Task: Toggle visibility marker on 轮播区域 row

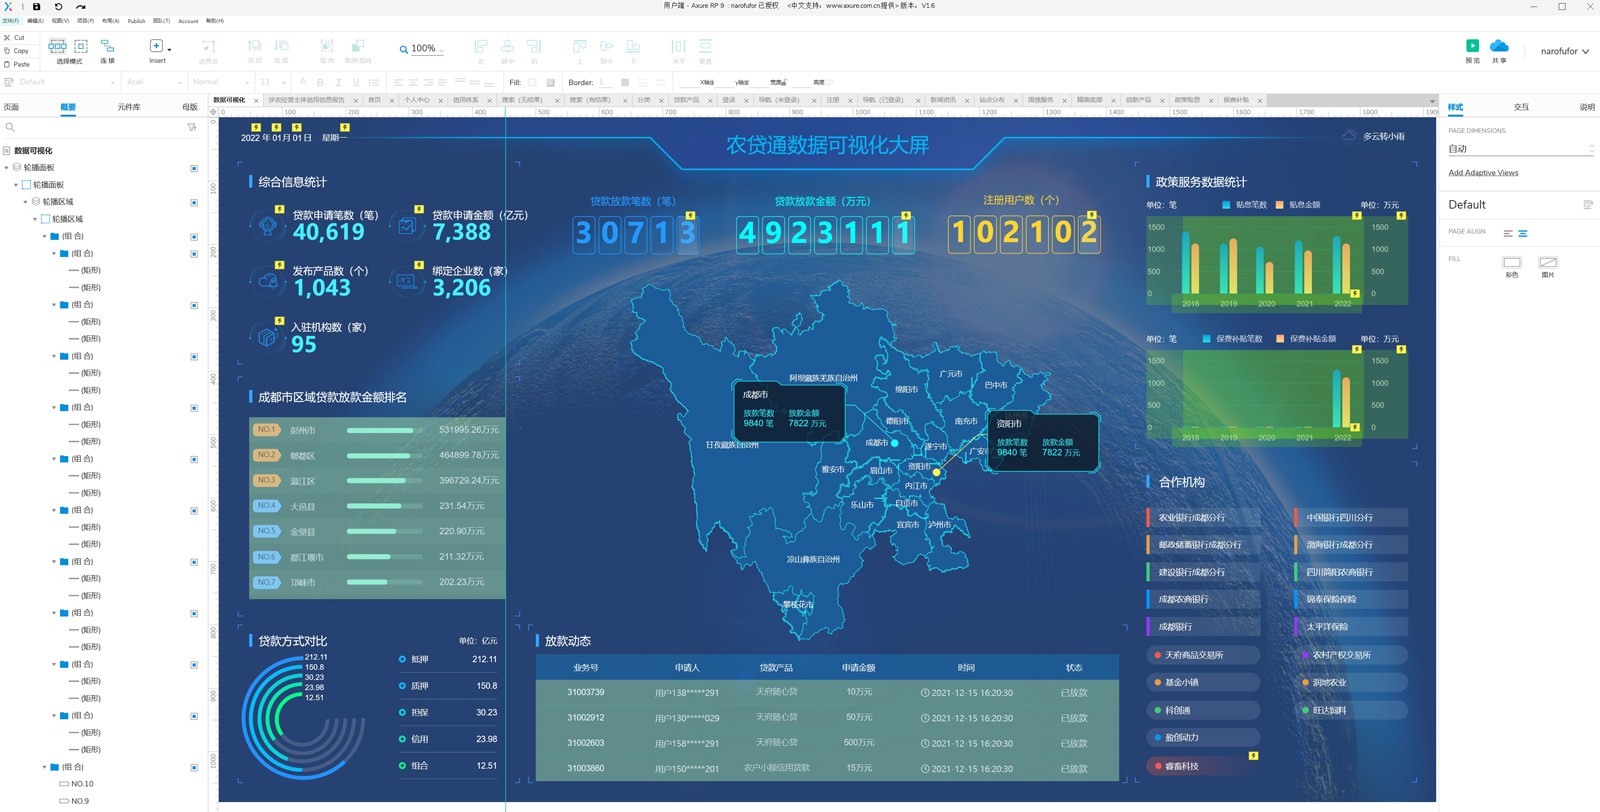Action: click(x=194, y=202)
